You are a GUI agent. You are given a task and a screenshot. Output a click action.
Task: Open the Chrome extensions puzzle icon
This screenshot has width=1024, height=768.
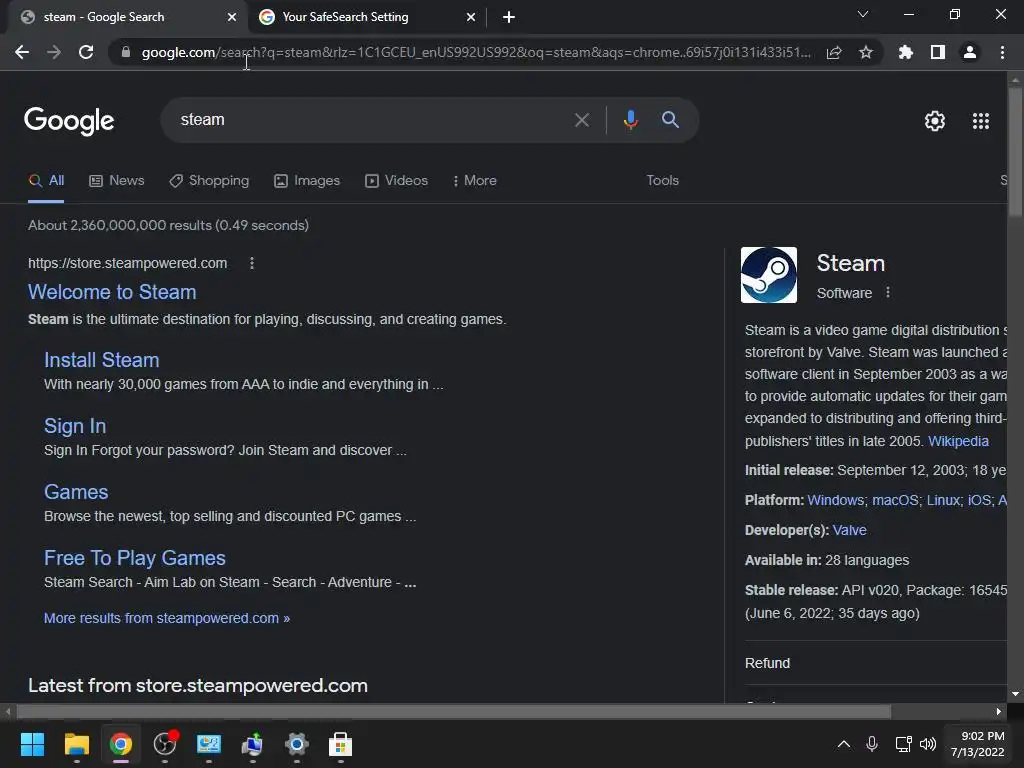906,52
